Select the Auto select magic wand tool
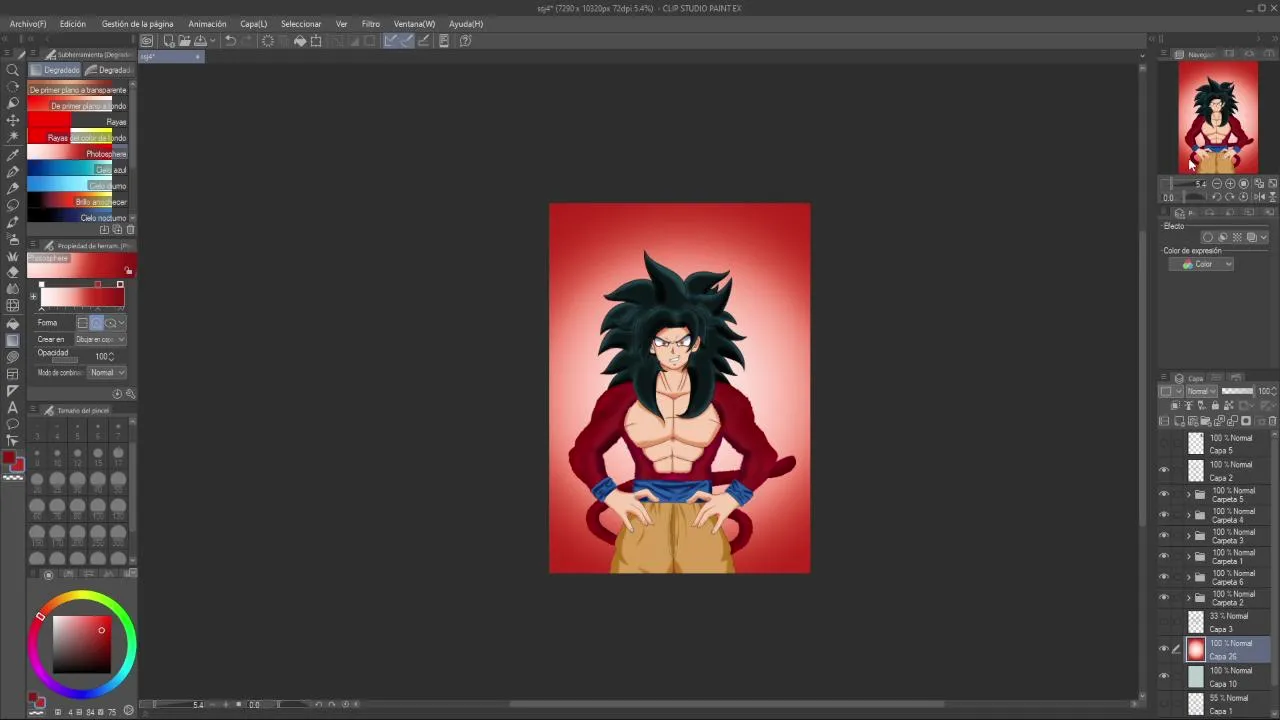 point(13,137)
